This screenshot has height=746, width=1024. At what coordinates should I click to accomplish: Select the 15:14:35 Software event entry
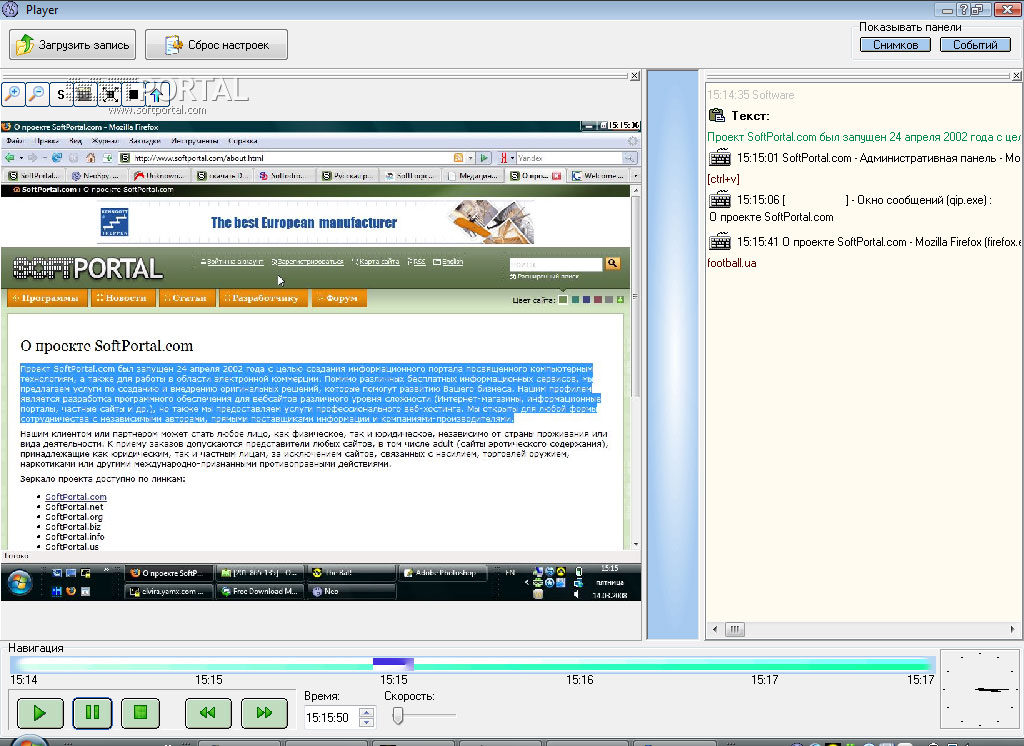(x=750, y=95)
